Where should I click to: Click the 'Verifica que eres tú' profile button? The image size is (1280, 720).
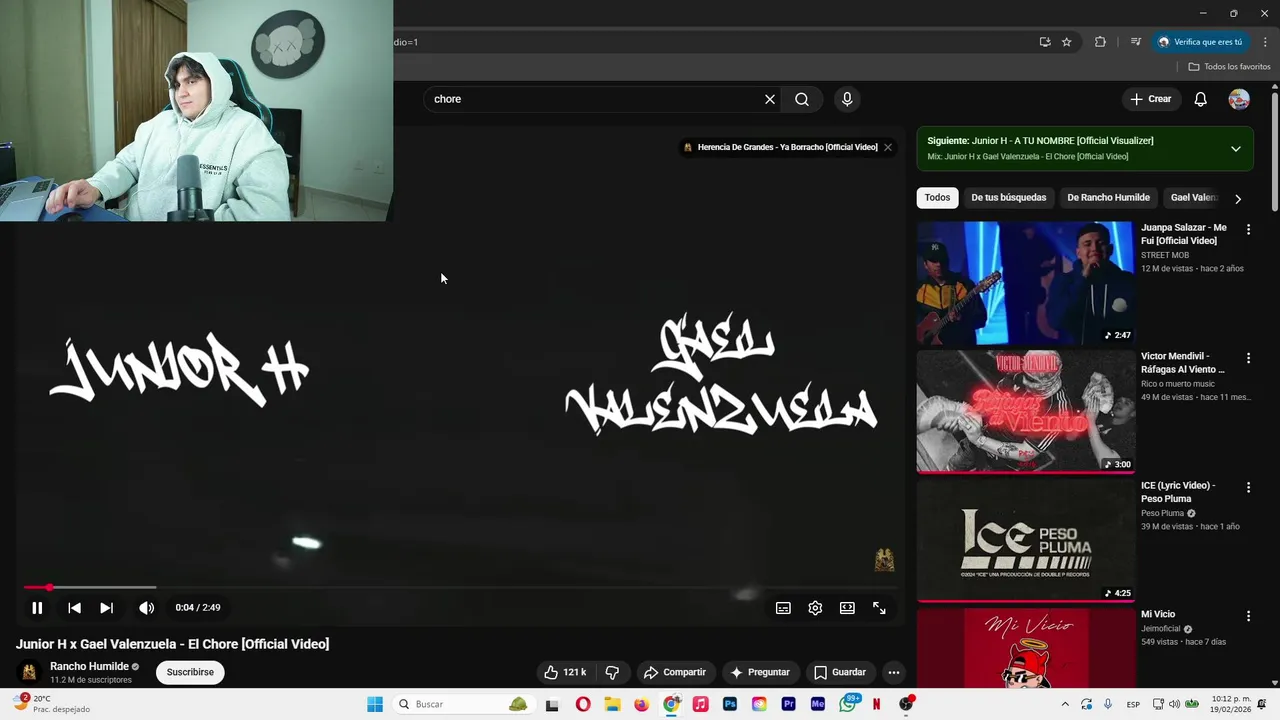point(1200,42)
